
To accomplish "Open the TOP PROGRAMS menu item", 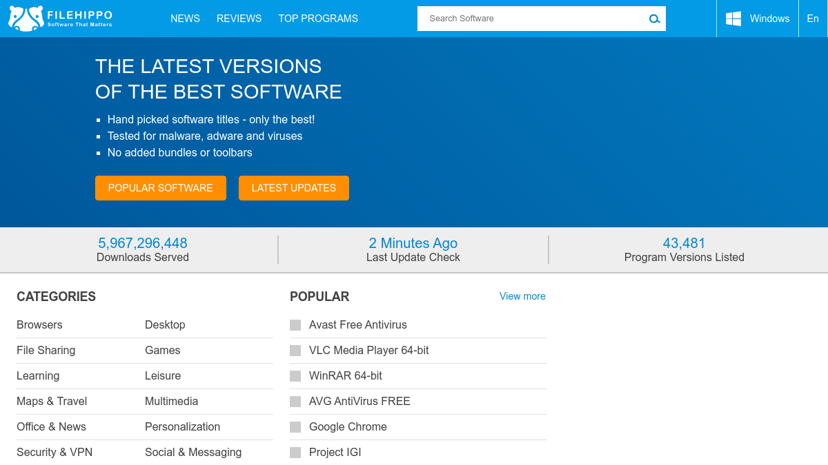I will click(318, 18).
